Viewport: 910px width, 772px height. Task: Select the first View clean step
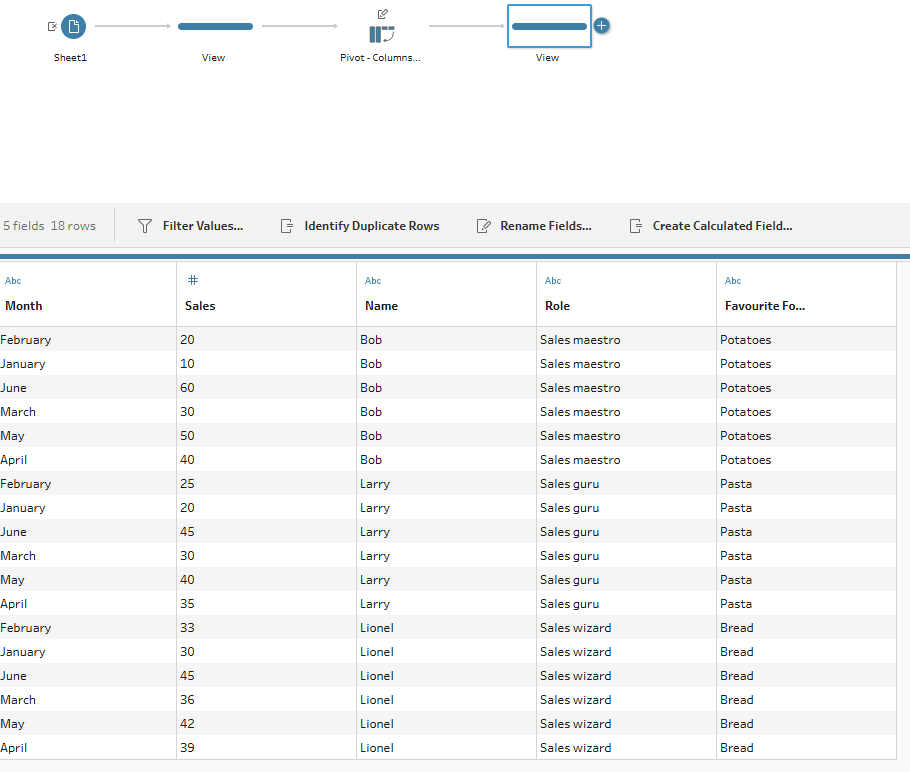click(x=215, y=27)
